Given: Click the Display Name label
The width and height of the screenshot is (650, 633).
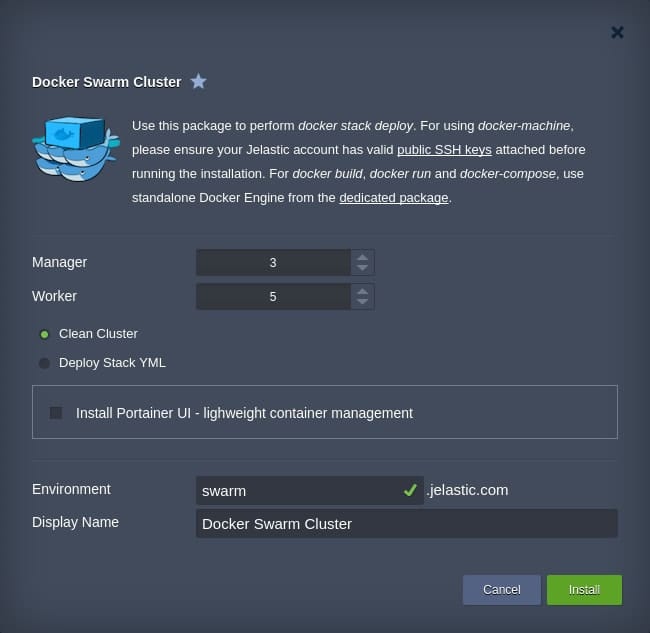Looking at the screenshot, I should click(x=75, y=522).
